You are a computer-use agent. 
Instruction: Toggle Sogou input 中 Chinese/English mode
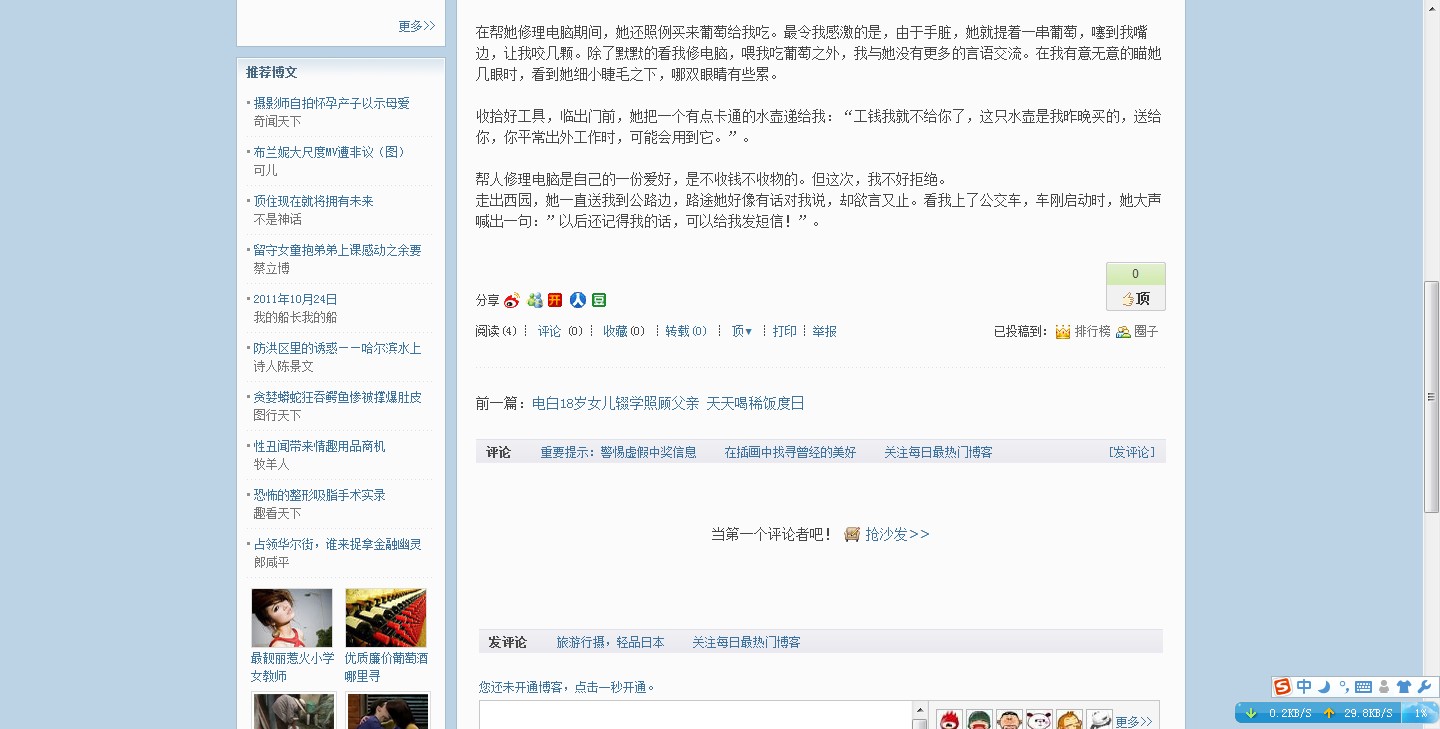tap(1304, 687)
